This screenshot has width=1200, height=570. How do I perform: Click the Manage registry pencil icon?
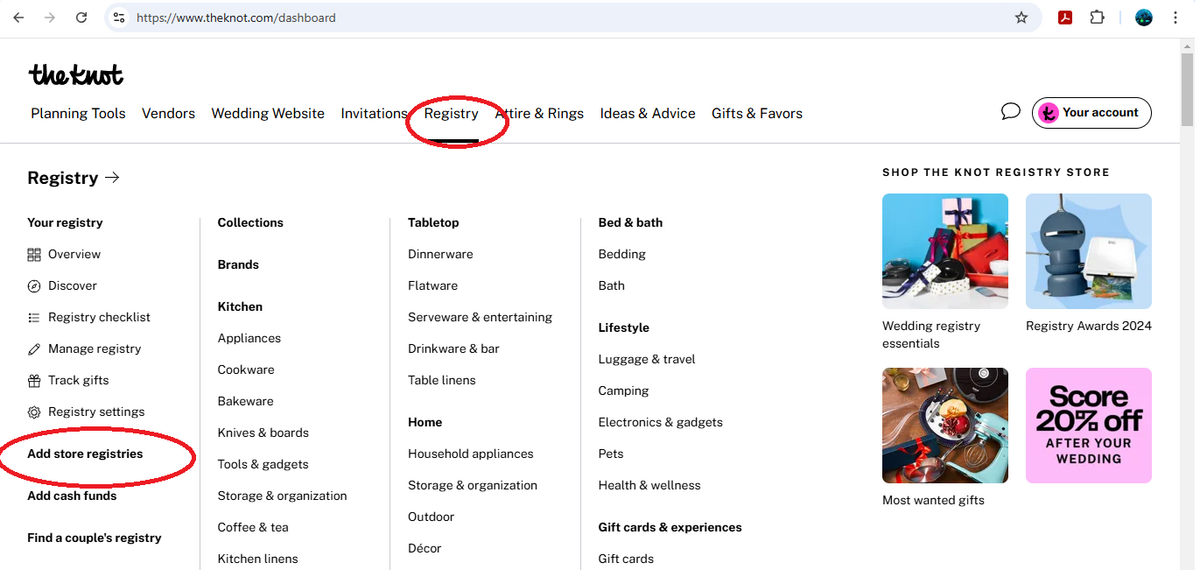point(34,349)
